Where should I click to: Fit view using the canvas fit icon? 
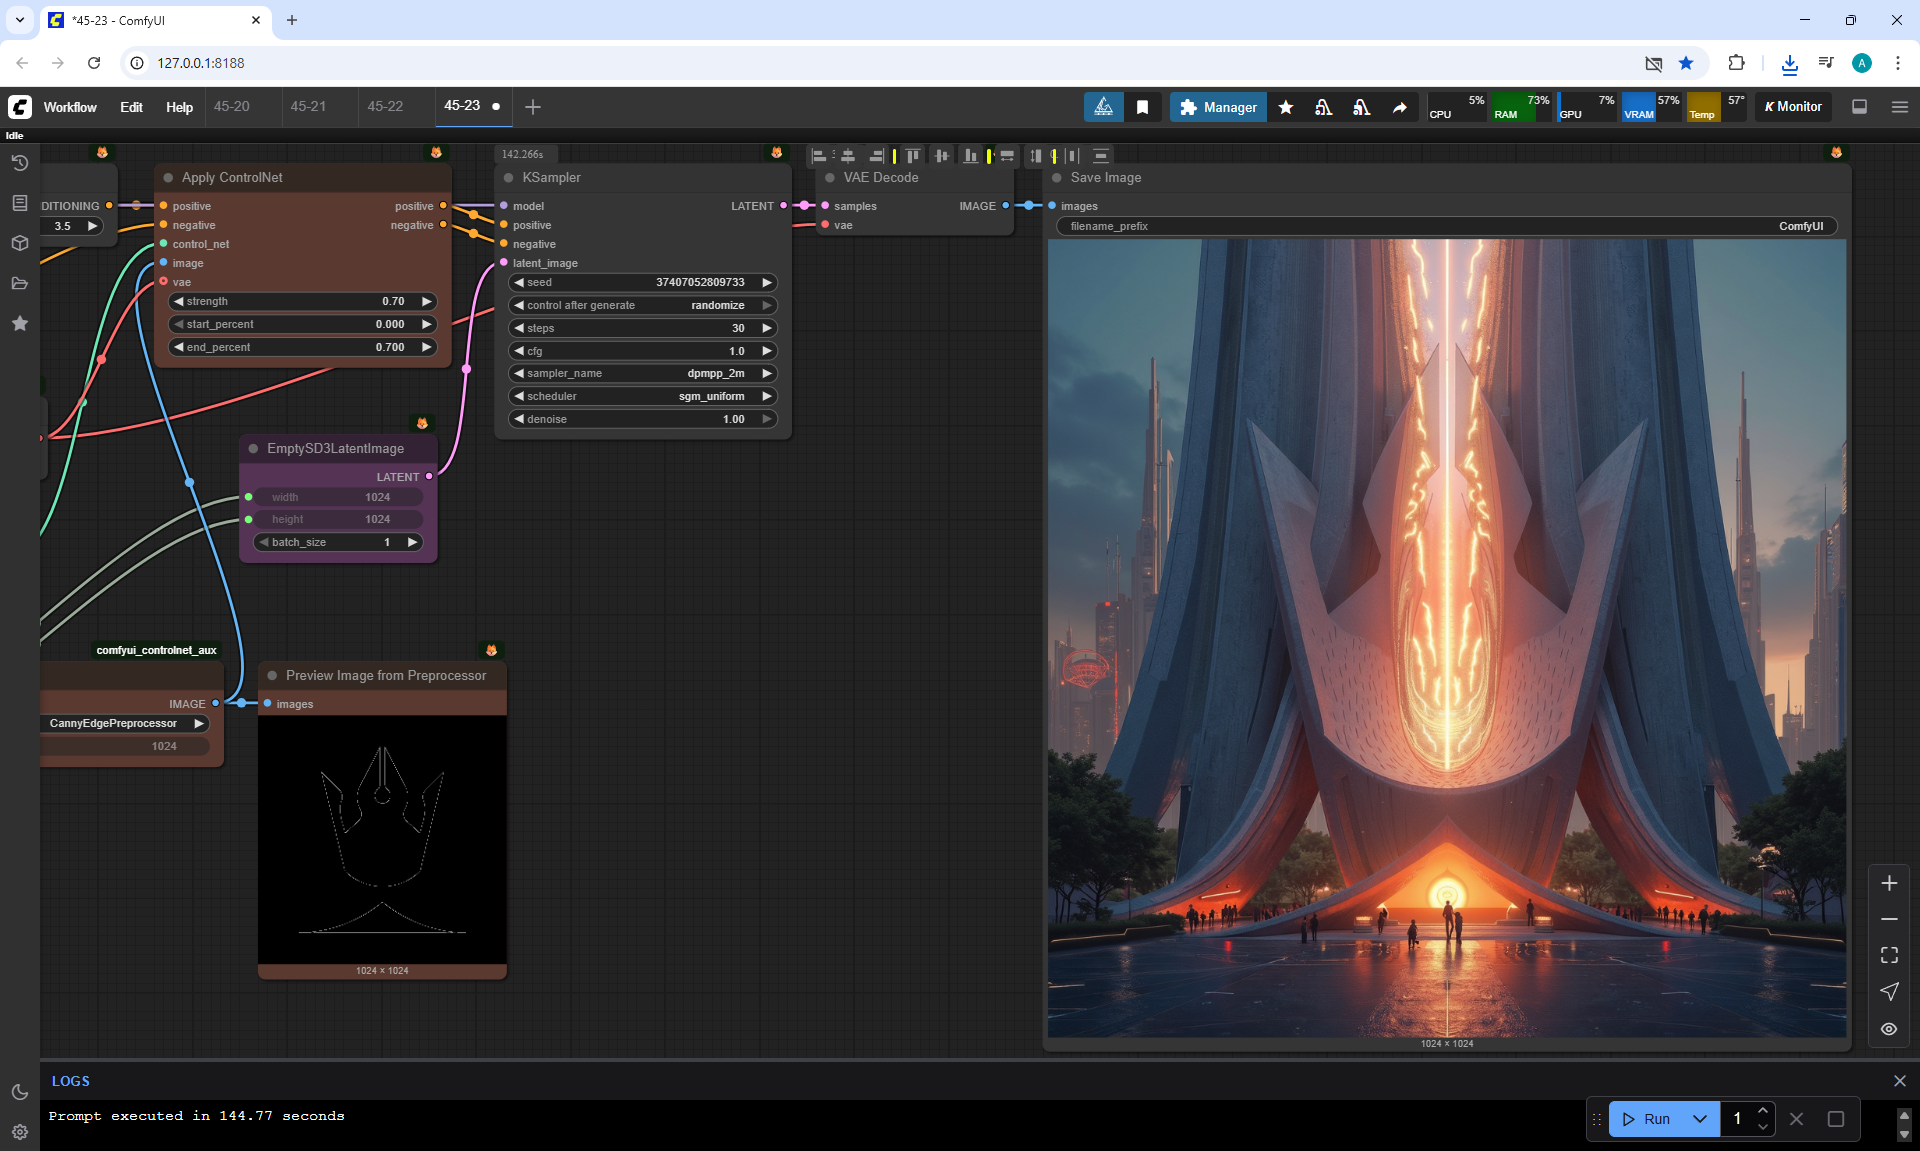pyautogui.click(x=1888, y=955)
